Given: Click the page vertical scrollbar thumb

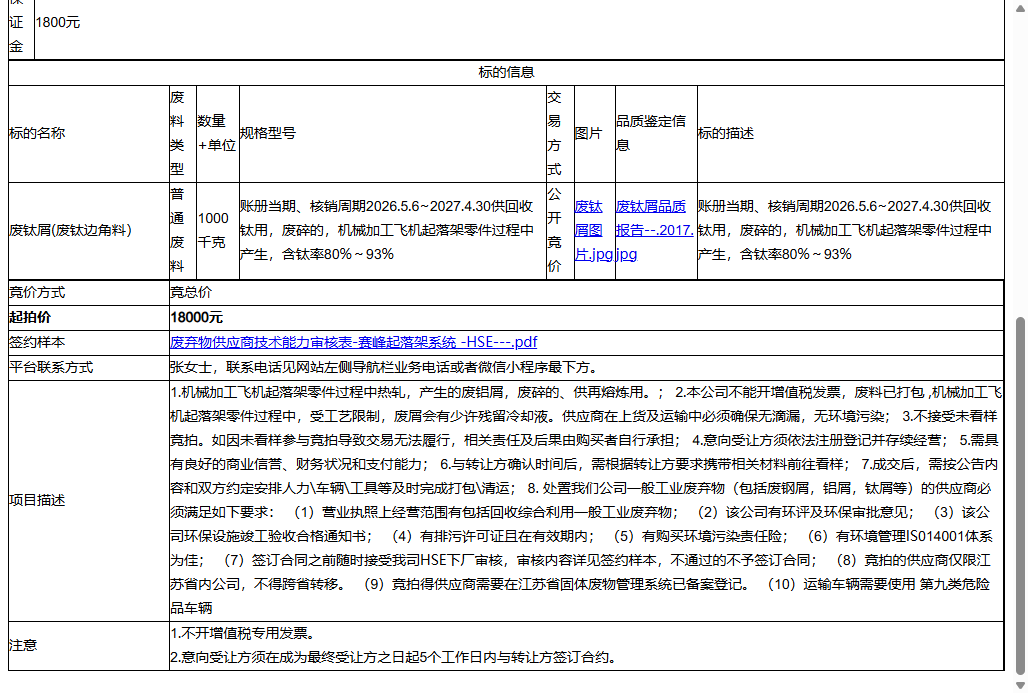Looking at the screenshot, I should pyautogui.click(x=1020, y=495).
